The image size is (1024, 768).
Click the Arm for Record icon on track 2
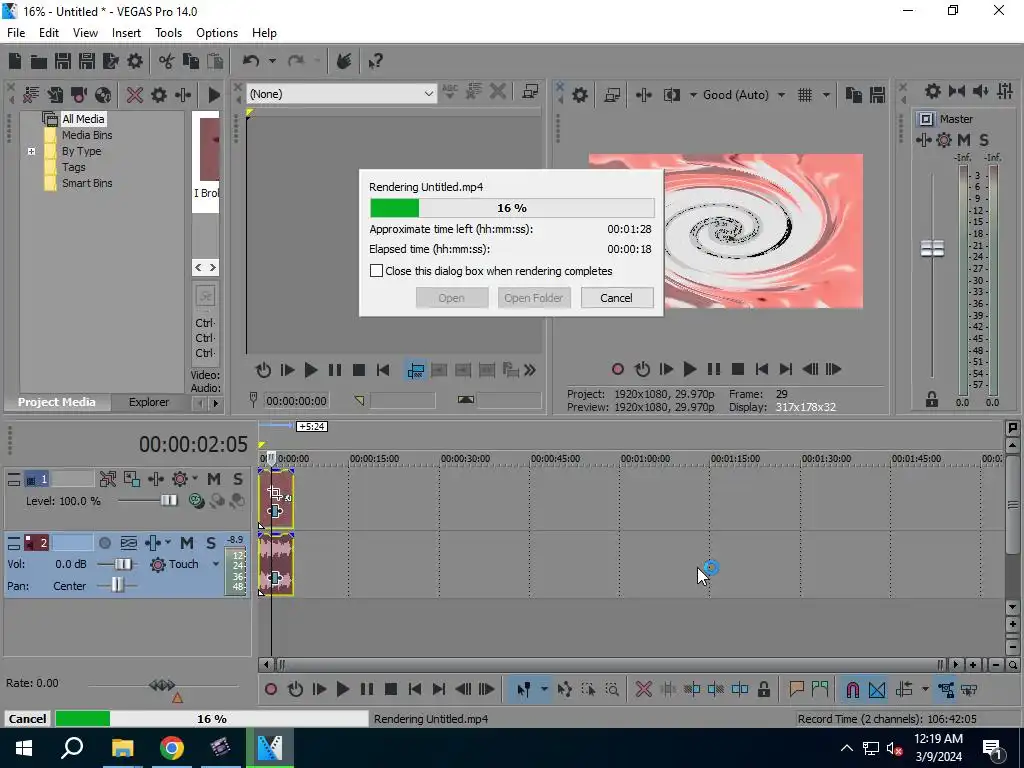pos(104,543)
